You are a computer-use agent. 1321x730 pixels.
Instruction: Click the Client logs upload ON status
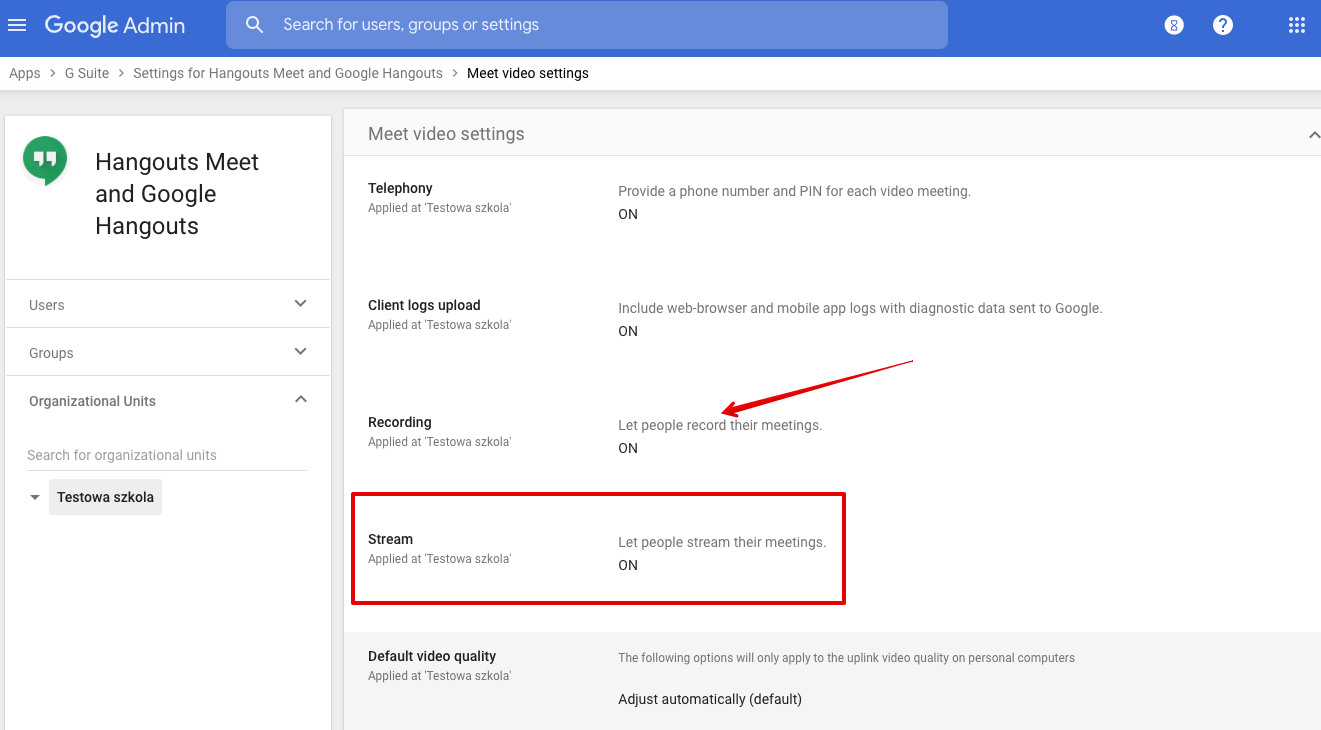click(x=628, y=331)
